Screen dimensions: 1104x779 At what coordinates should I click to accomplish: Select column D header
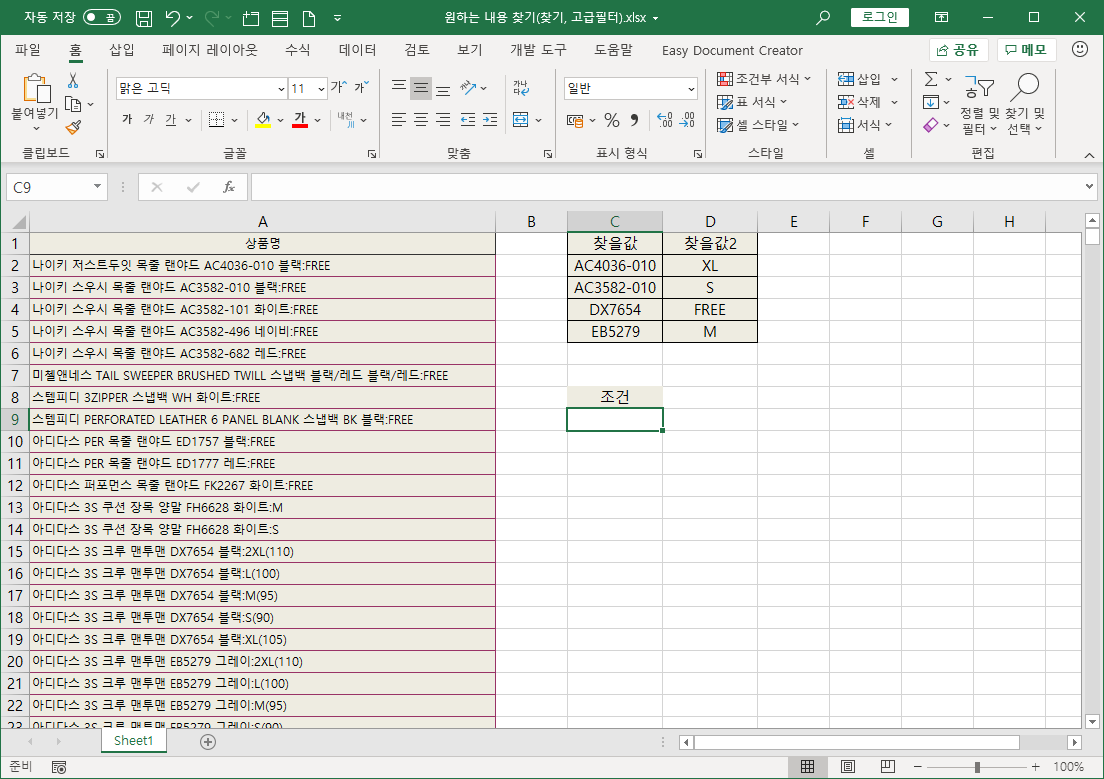tap(710, 222)
